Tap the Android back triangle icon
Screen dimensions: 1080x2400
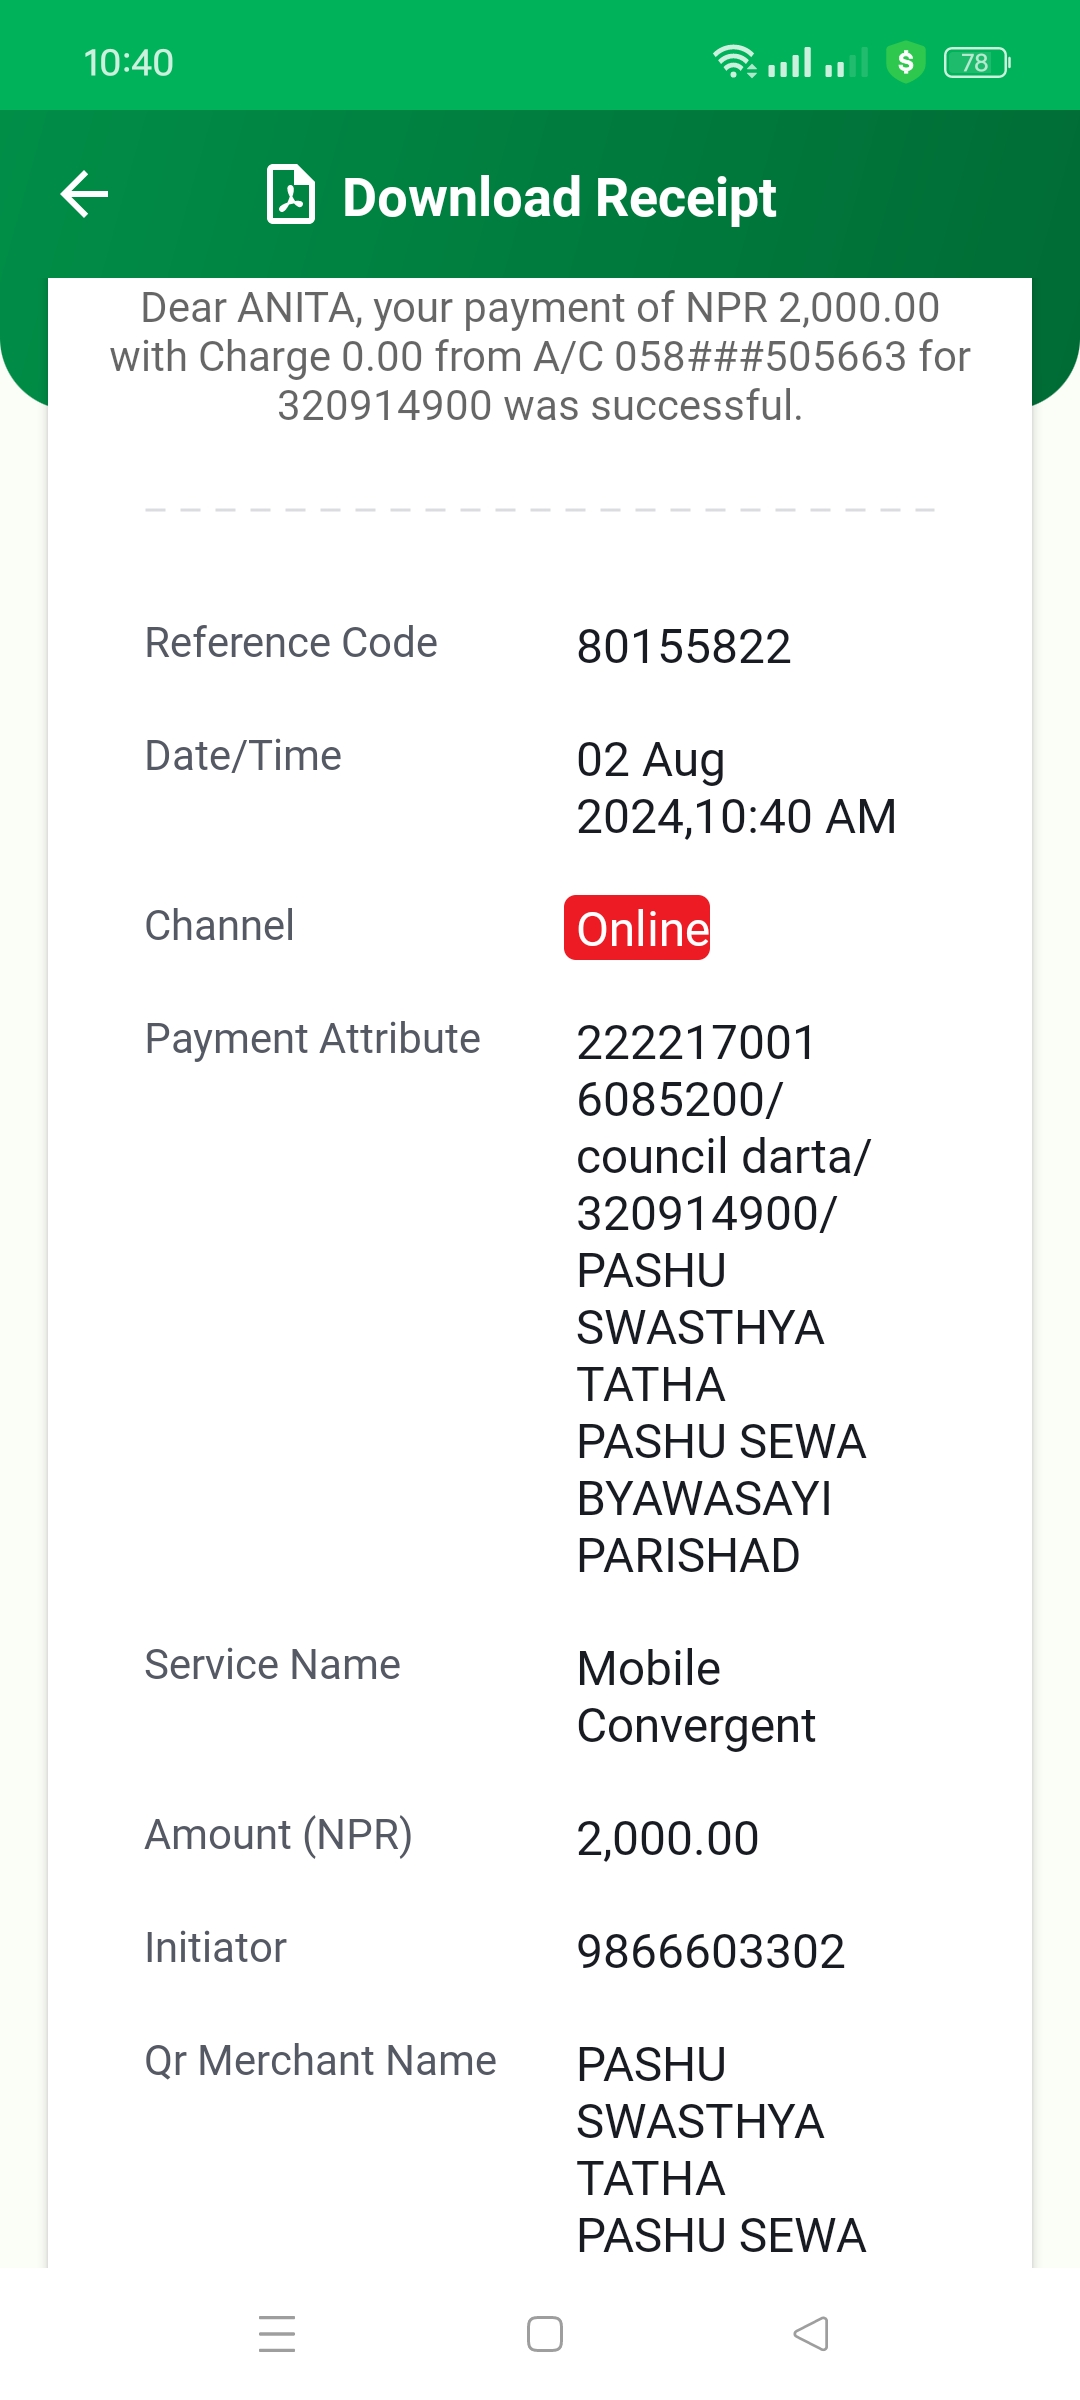point(811,2334)
